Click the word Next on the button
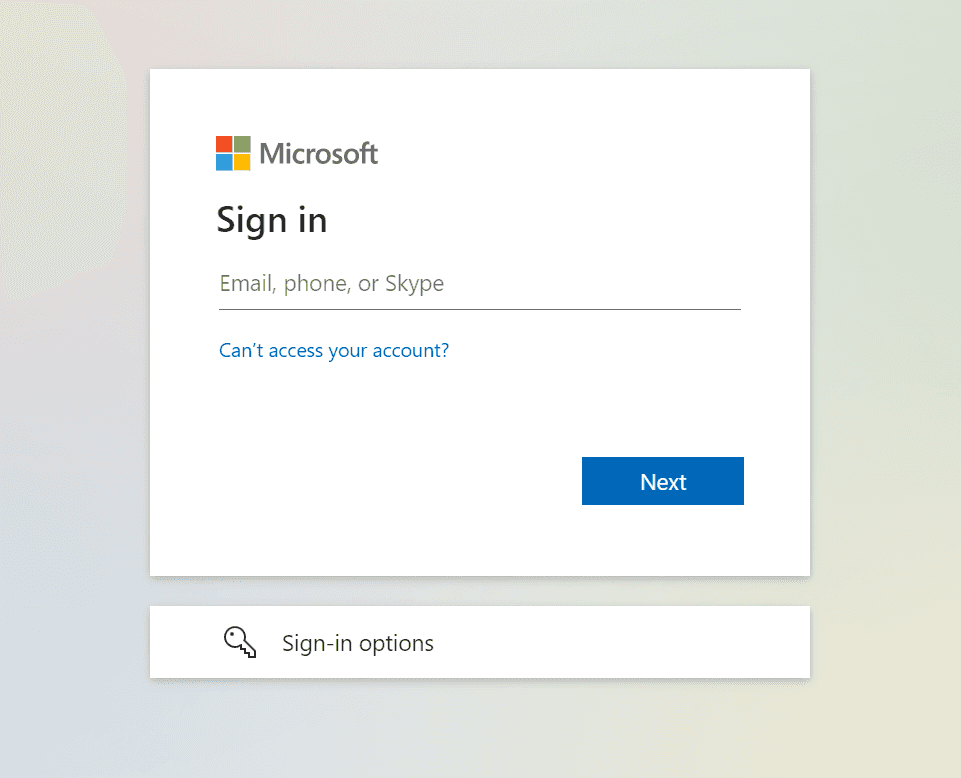The image size is (961, 778). click(x=663, y=482)
